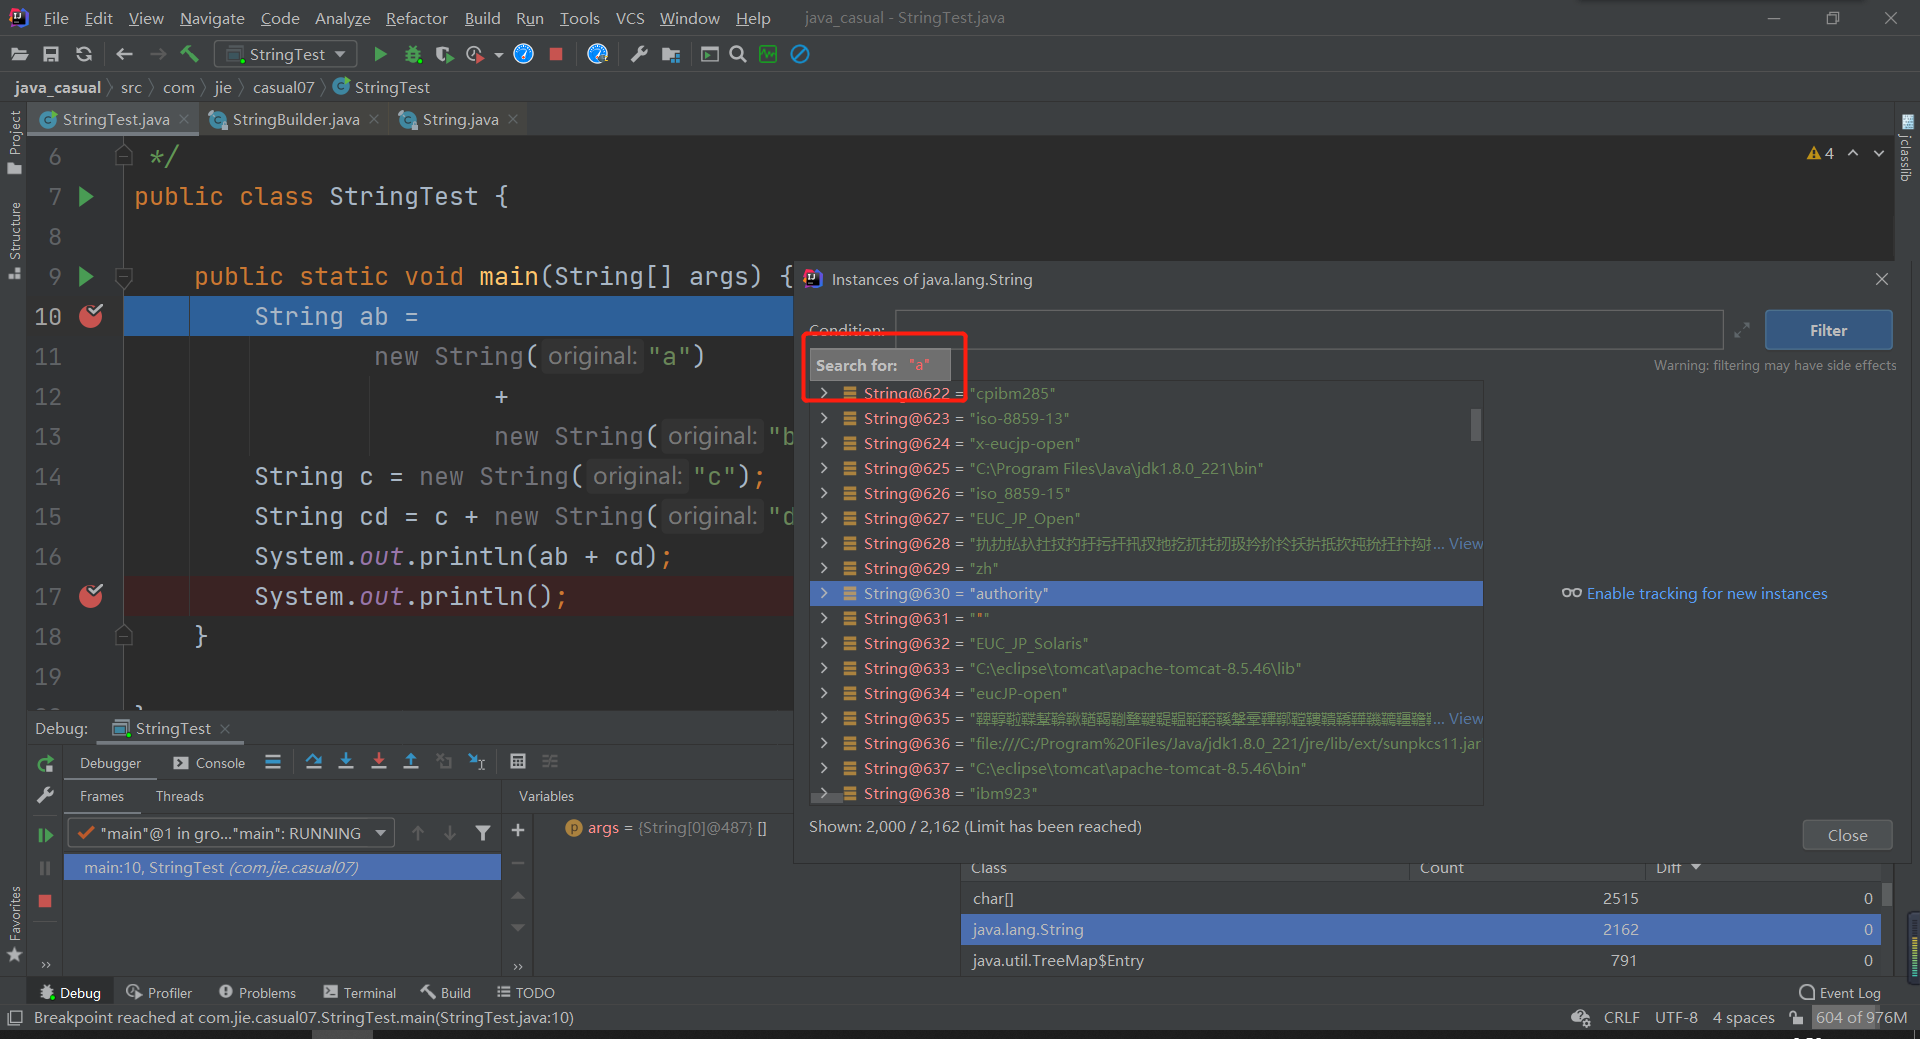Viewport: 1920px width, 1039px height.
Task: Select the char[] class row
Action: click(1420, 898)
